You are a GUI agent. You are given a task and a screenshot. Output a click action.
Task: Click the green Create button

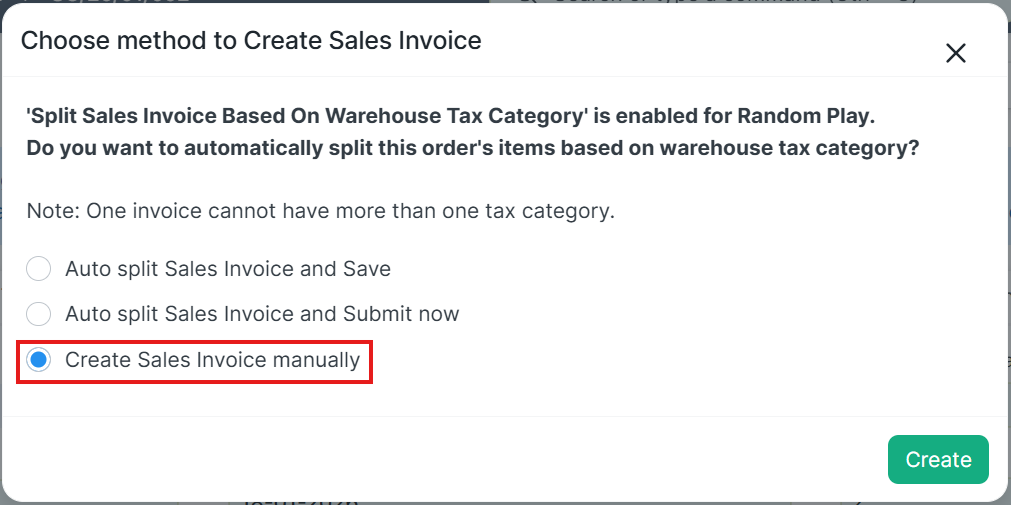tap(937, 459)
